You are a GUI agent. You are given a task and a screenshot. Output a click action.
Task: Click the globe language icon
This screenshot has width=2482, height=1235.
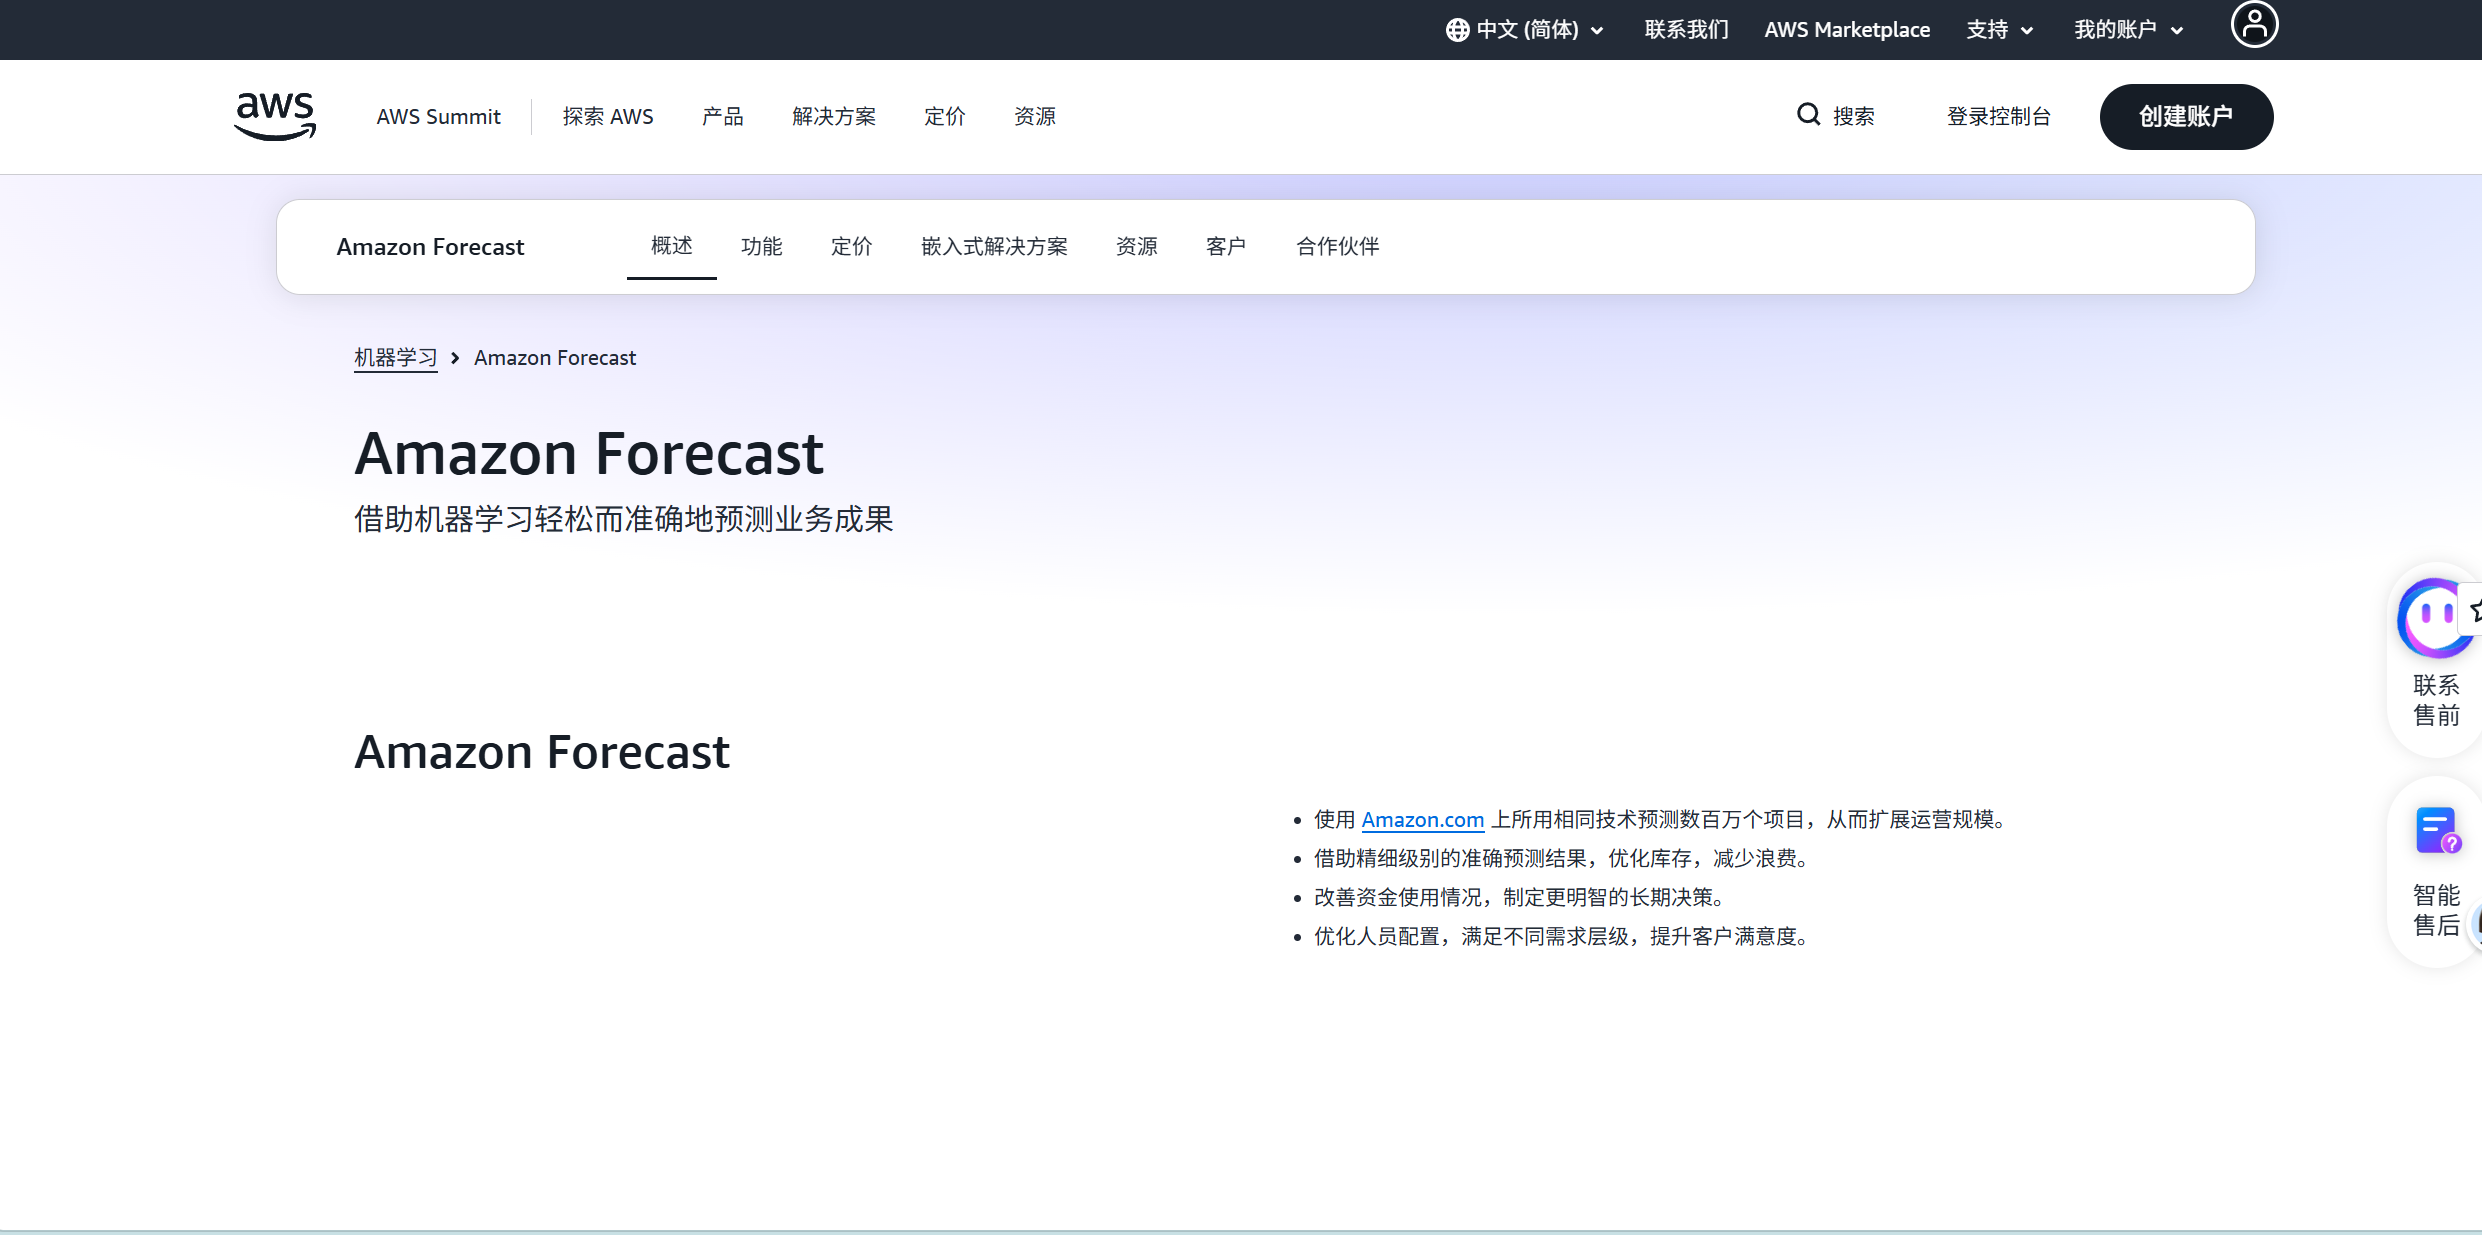point(1457,30)
